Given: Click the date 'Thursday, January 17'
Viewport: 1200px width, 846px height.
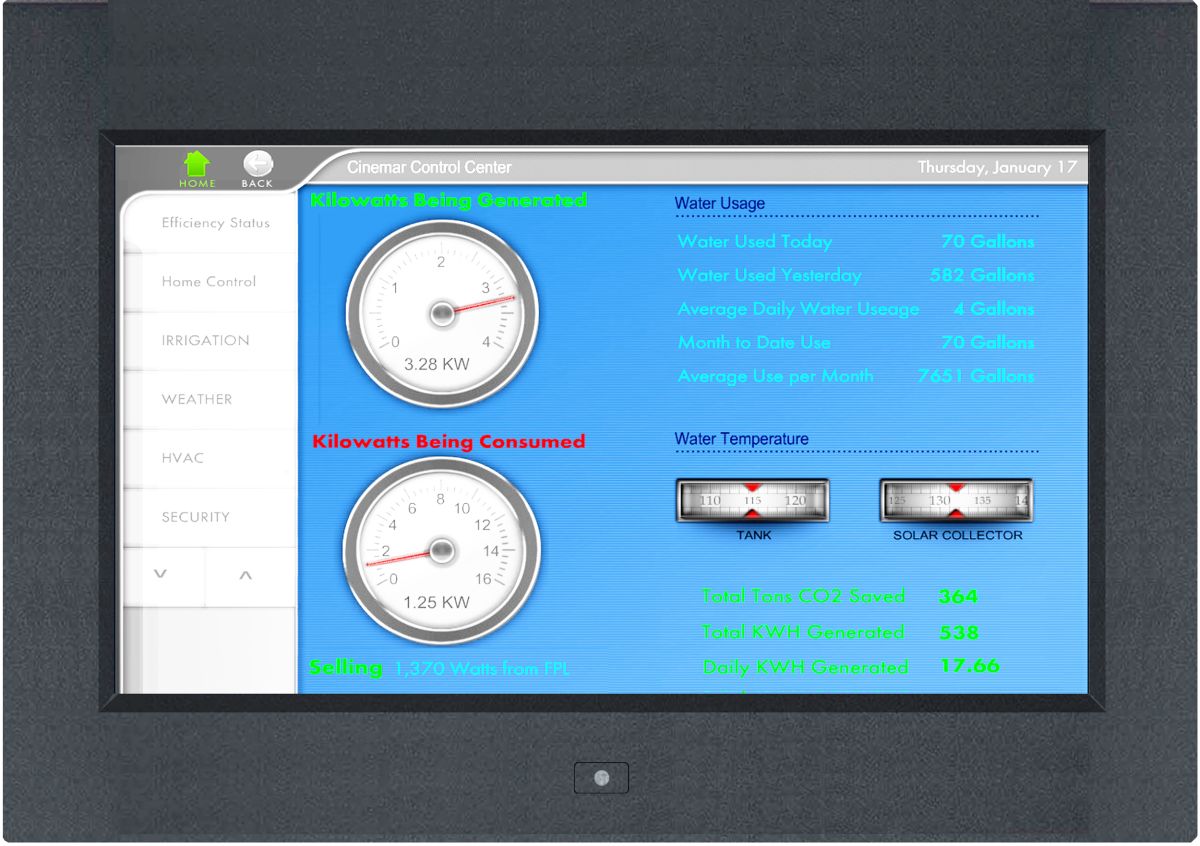Looking at the screenshot, I should pyautogui.click(x=998, y=167).
